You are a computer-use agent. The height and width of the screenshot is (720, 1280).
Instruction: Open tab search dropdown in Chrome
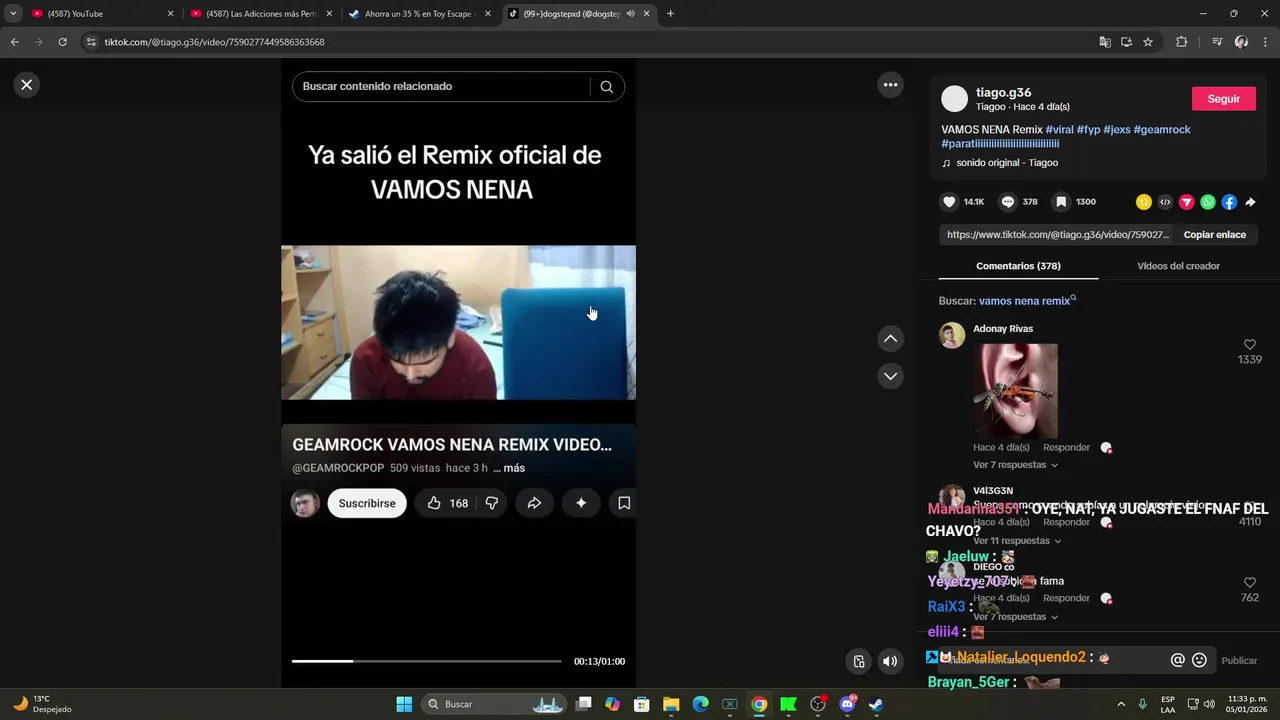(13, 14)
